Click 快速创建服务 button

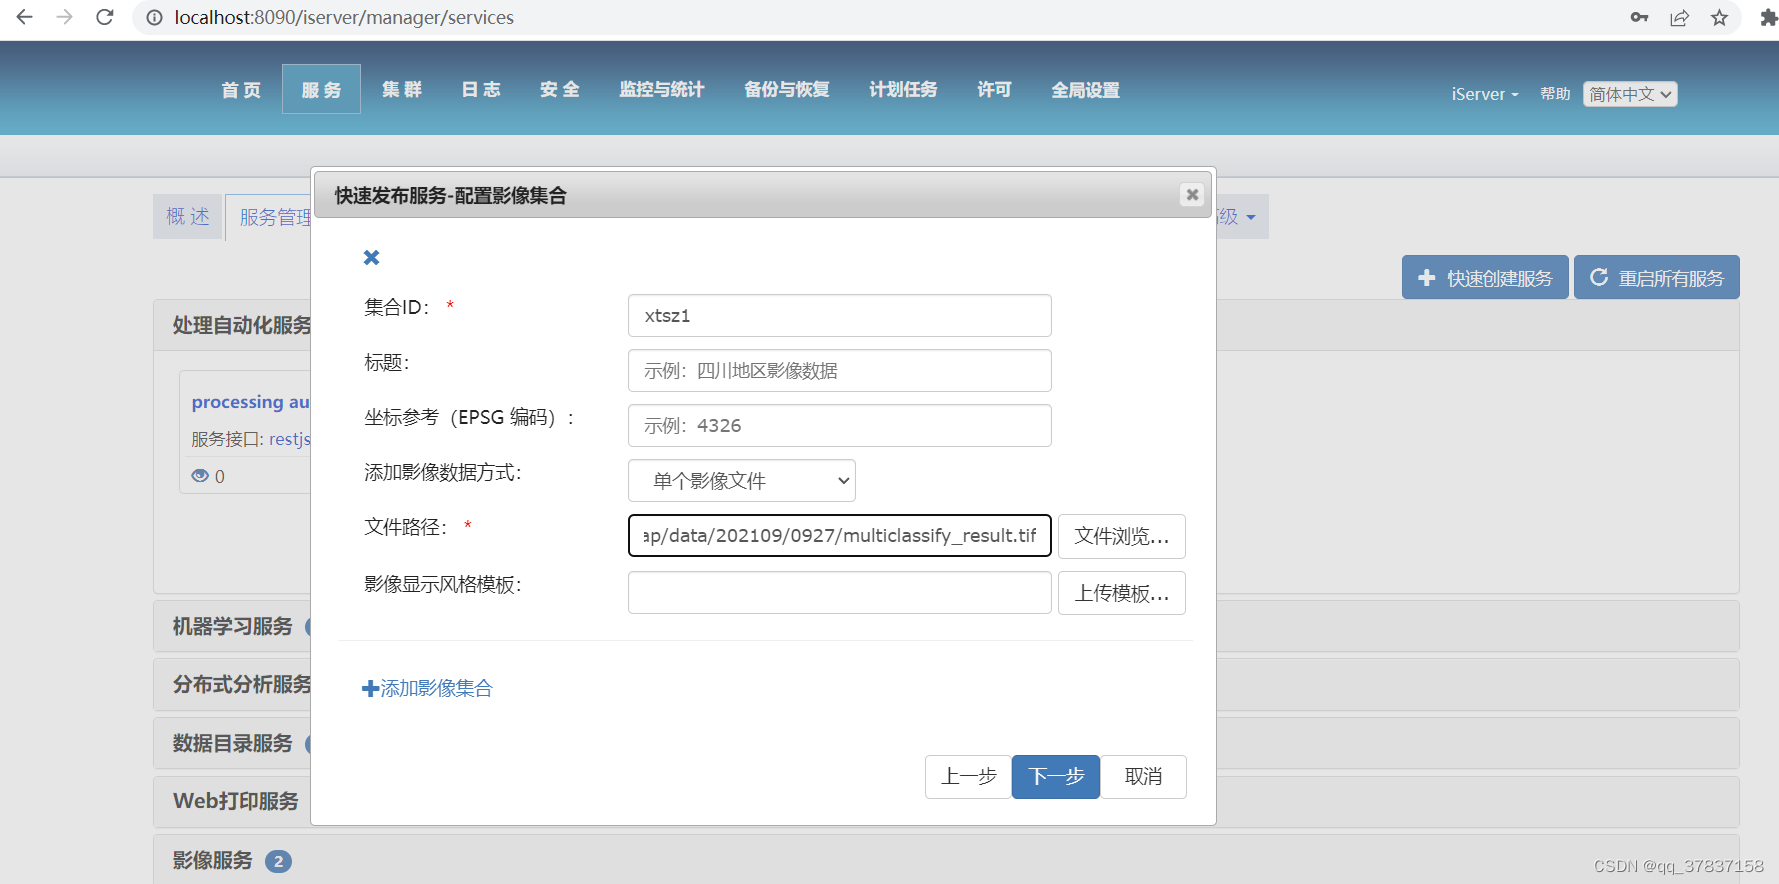(x=1485, y=277)
